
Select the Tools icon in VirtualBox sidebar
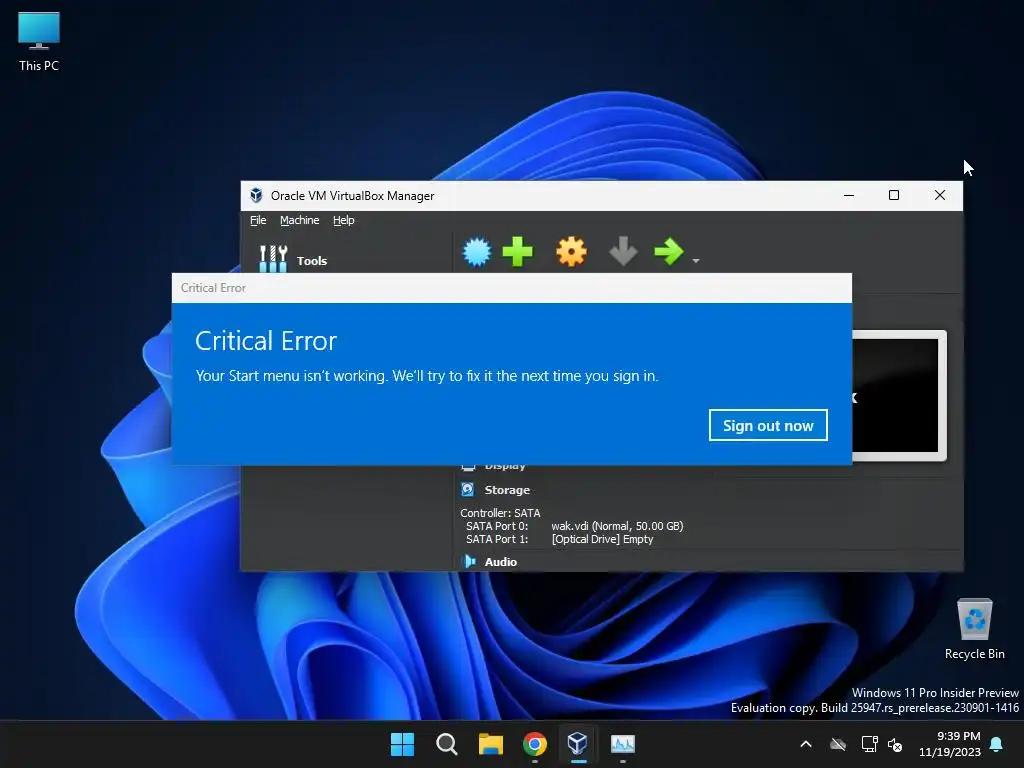pyautogui.click(x=273, y=259)
